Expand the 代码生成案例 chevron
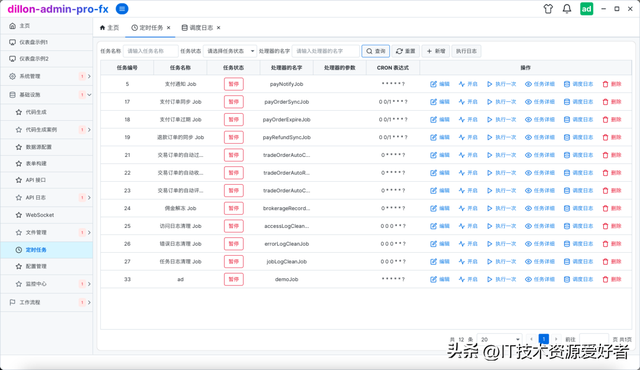640x370 pixels. pos(89,130)
